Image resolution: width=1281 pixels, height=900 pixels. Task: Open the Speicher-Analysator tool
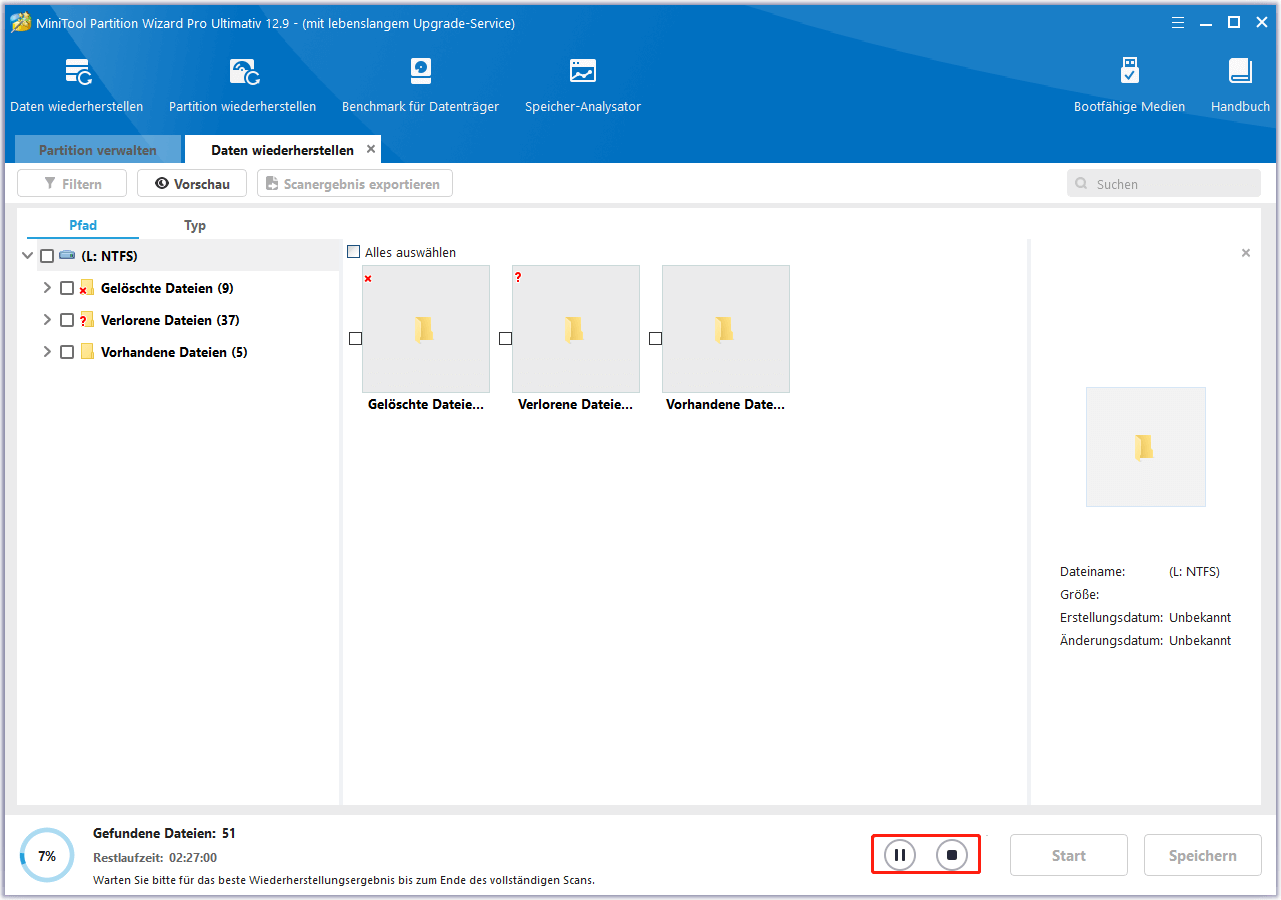[x=583, y=85]
